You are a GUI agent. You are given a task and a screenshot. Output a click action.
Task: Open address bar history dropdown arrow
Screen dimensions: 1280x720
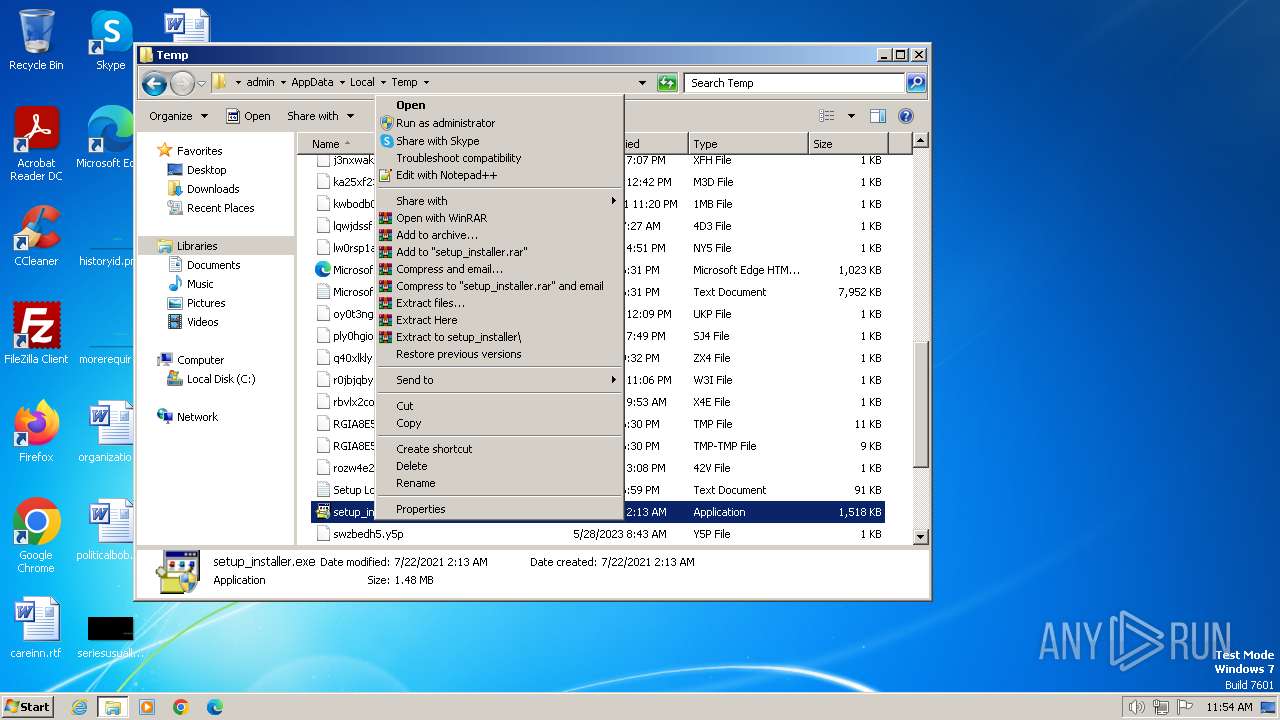point(642,83)
